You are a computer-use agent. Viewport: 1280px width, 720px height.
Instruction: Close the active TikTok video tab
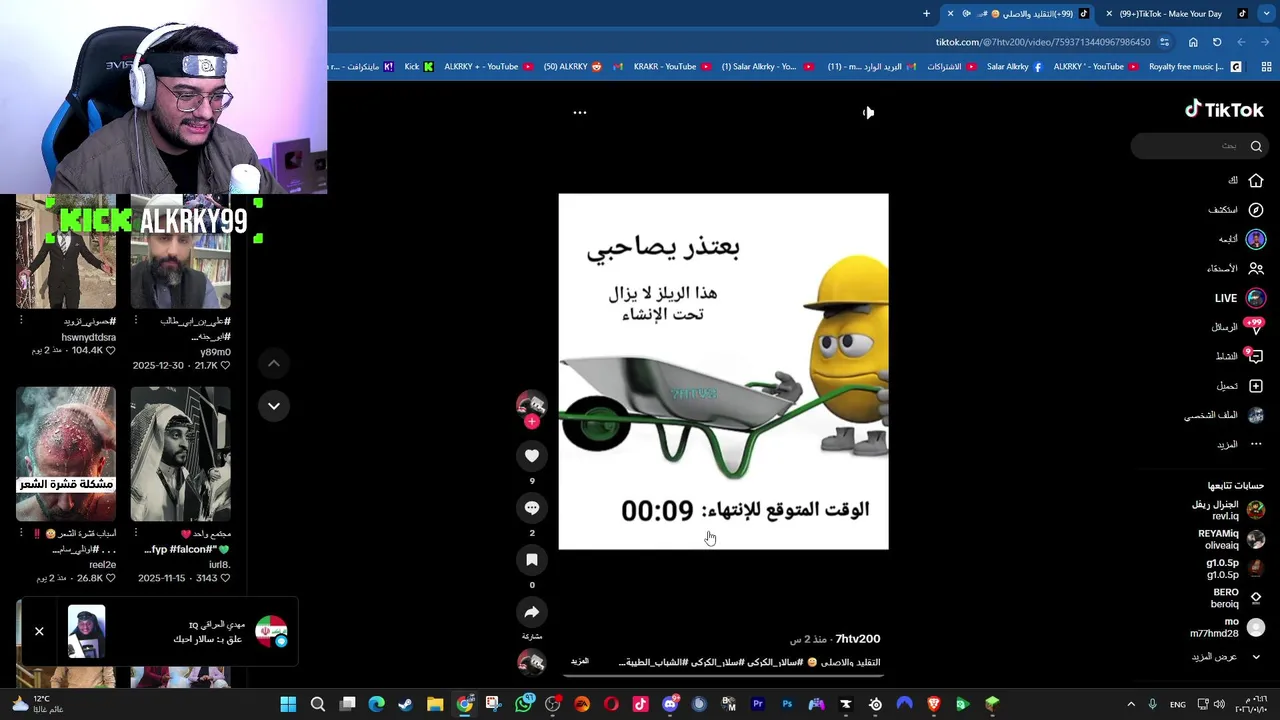tap(950, 14)
